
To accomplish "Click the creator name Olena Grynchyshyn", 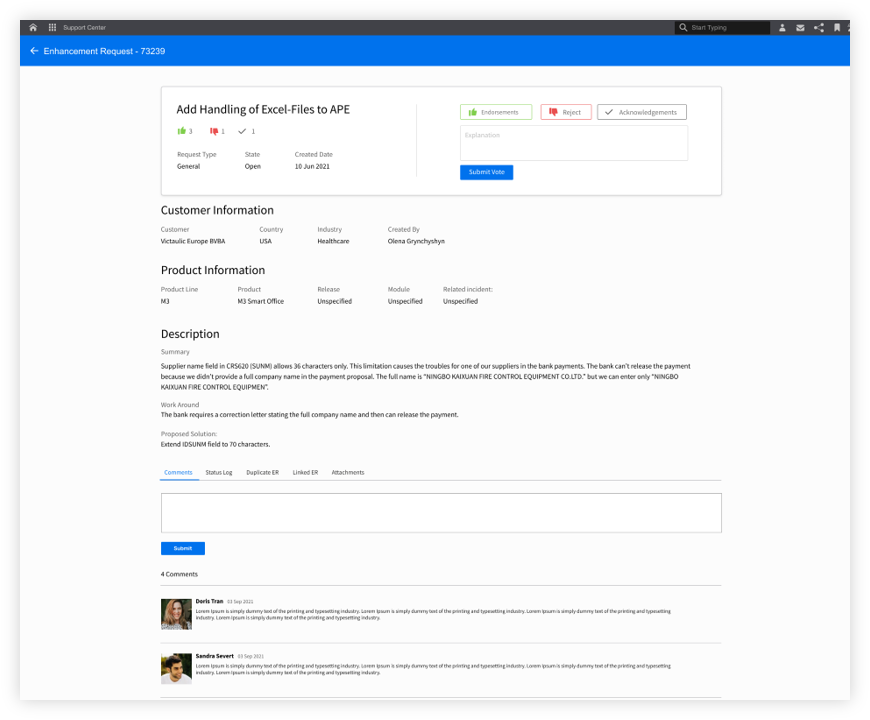I will coord(416,241).
